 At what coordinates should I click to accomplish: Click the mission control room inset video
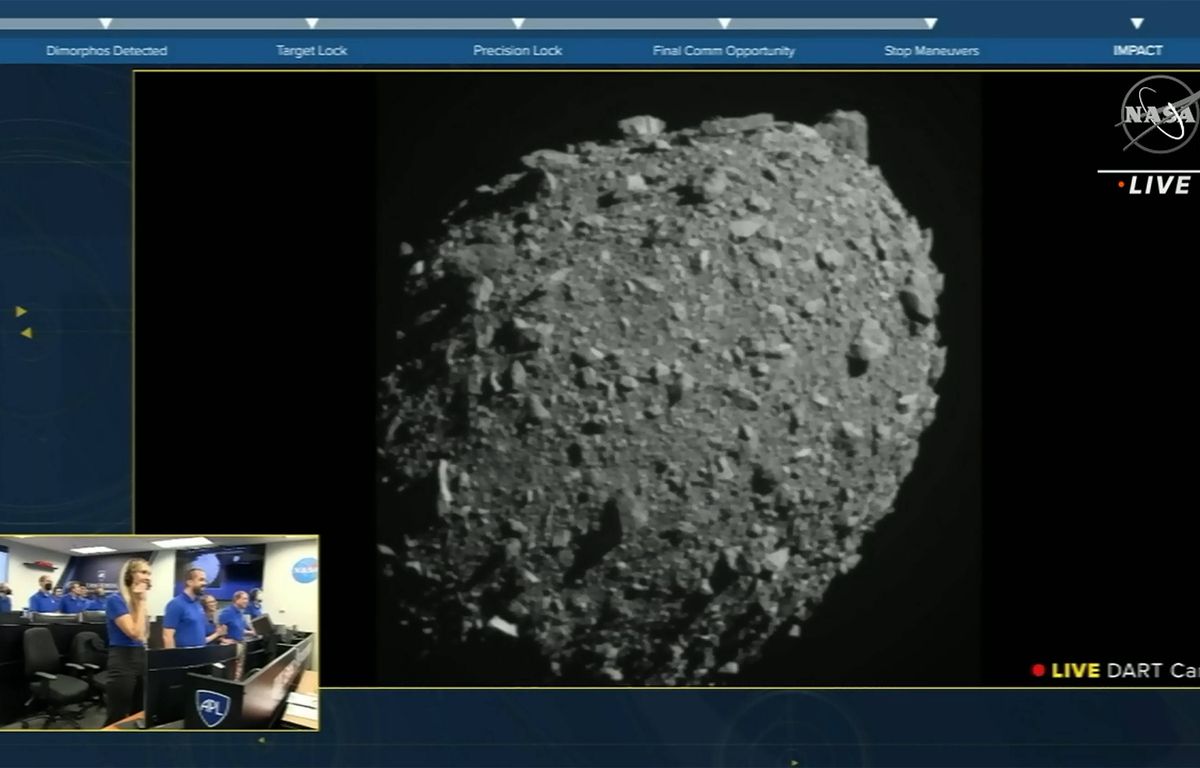click(159, 633)
